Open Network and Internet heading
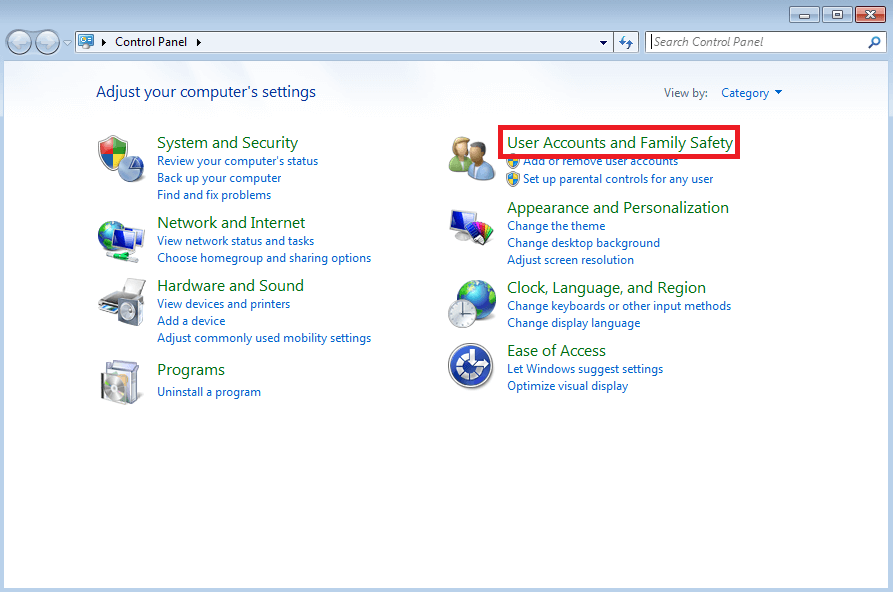The image size is (893, 592). (231, 222)
